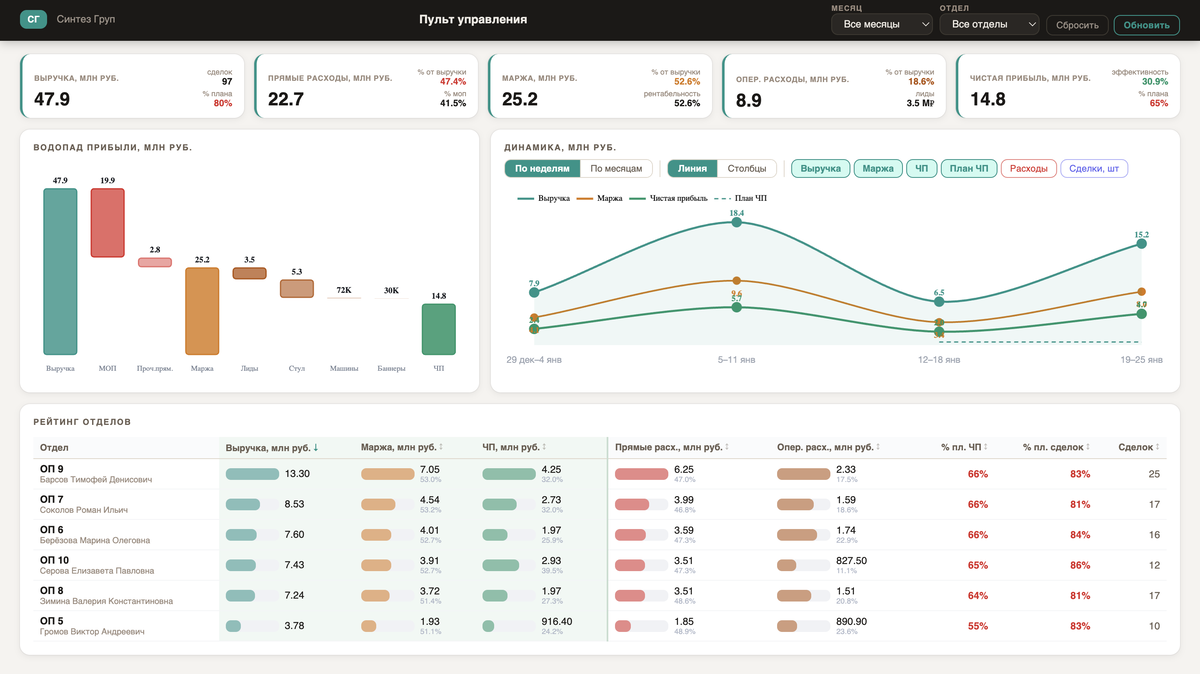Switch chart to По месяцам
Viewport: 1200px width, 674px height.
point(616,169)
